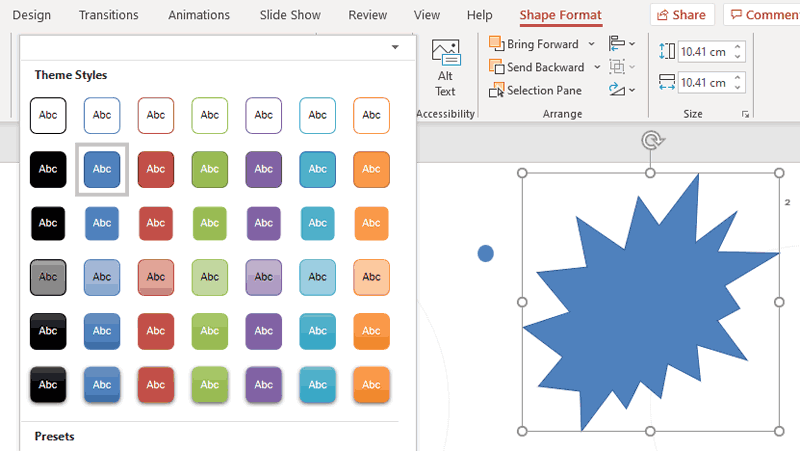This screenshot has width=800, height=451.
Task: Open the Transitions tab
Action: 109,15
